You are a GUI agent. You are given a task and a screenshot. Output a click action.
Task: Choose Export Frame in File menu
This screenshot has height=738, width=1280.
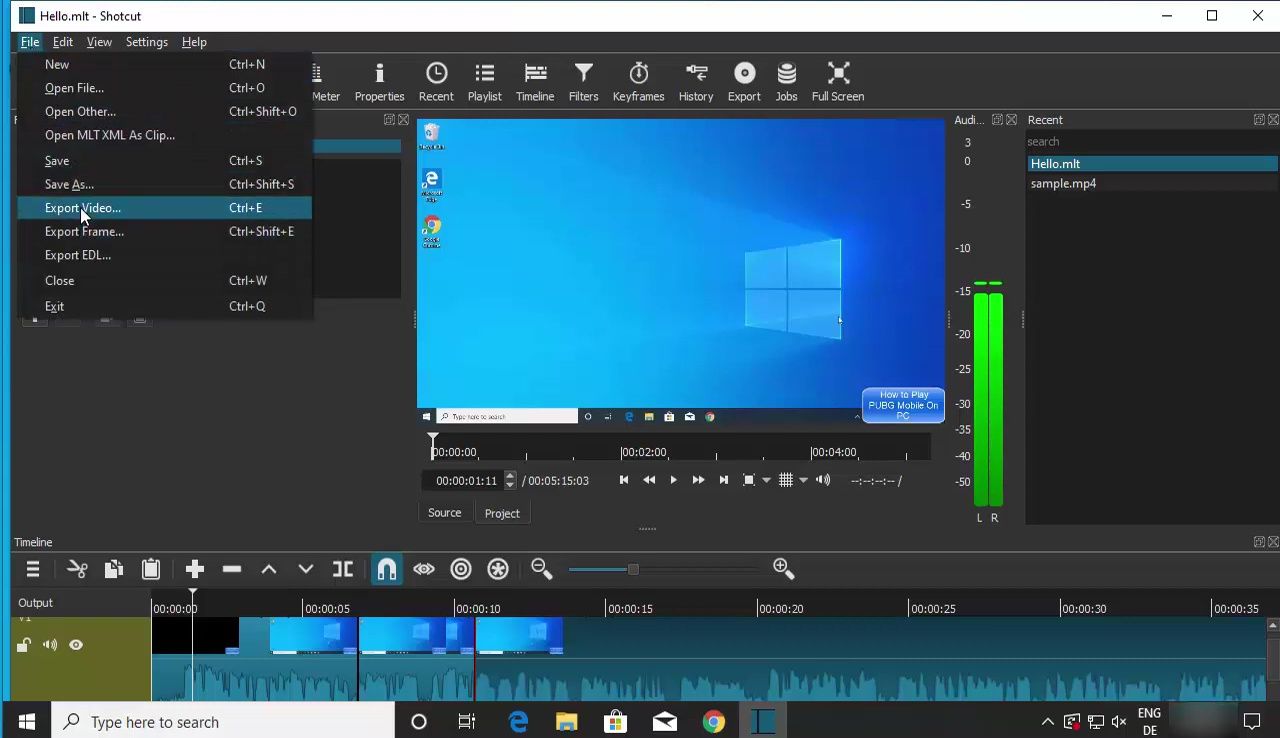pyautogui.click(x=164, y=231)
